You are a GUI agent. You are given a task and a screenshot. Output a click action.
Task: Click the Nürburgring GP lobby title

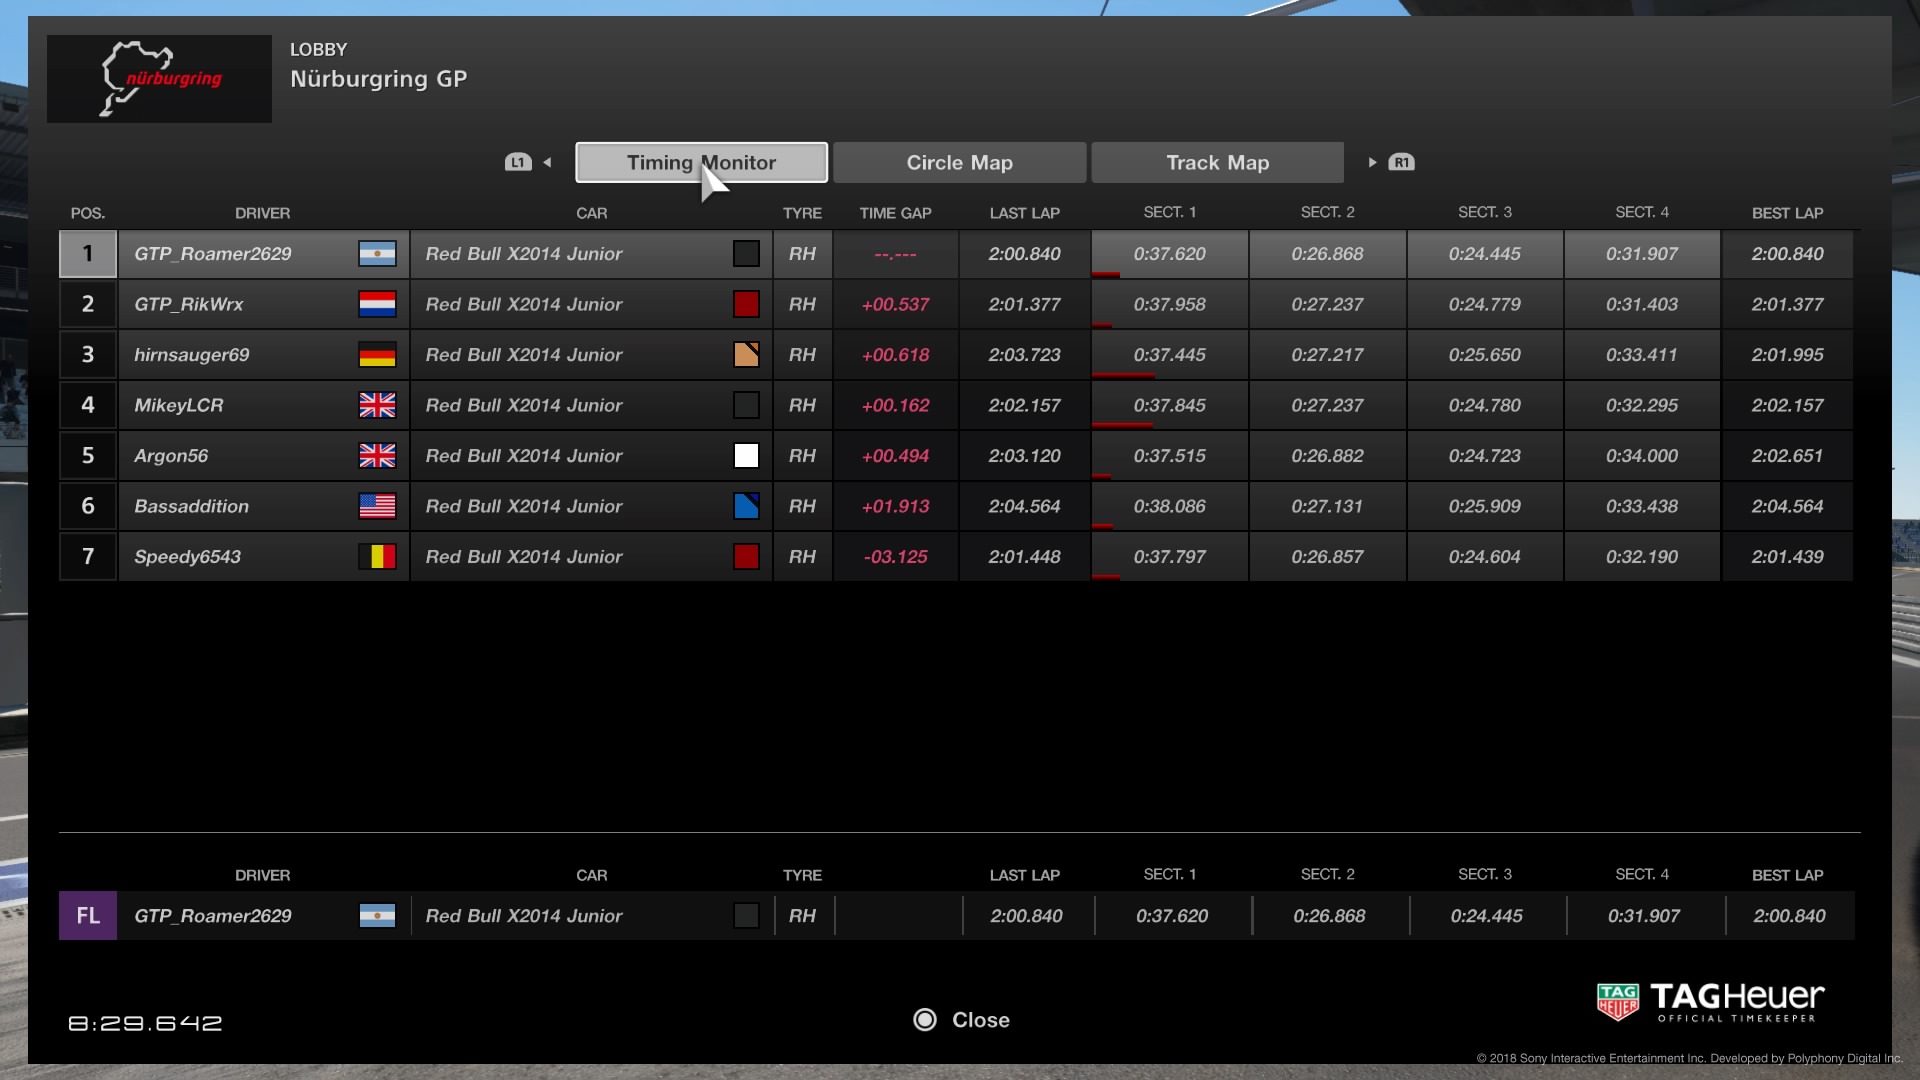(x=378, y=79)
